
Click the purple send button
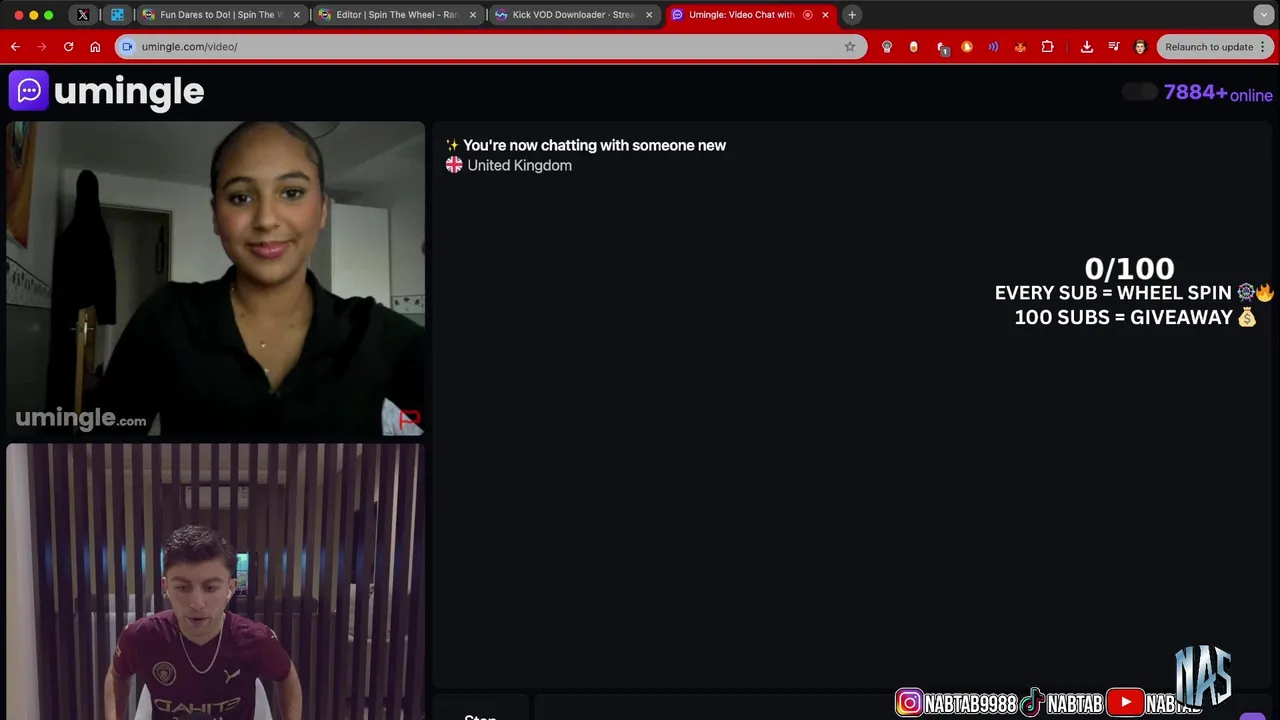[x=1253, y=716]
